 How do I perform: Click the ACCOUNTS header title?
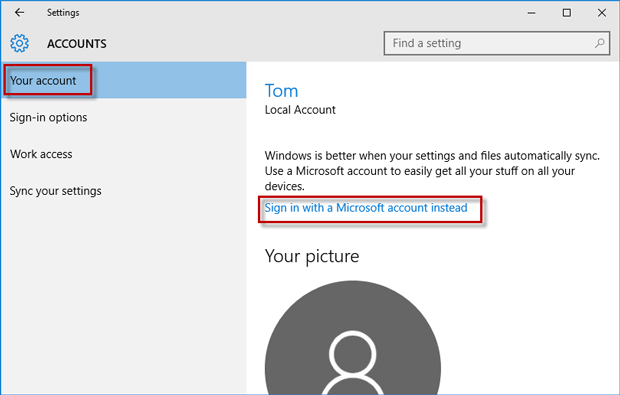[77, 43]
